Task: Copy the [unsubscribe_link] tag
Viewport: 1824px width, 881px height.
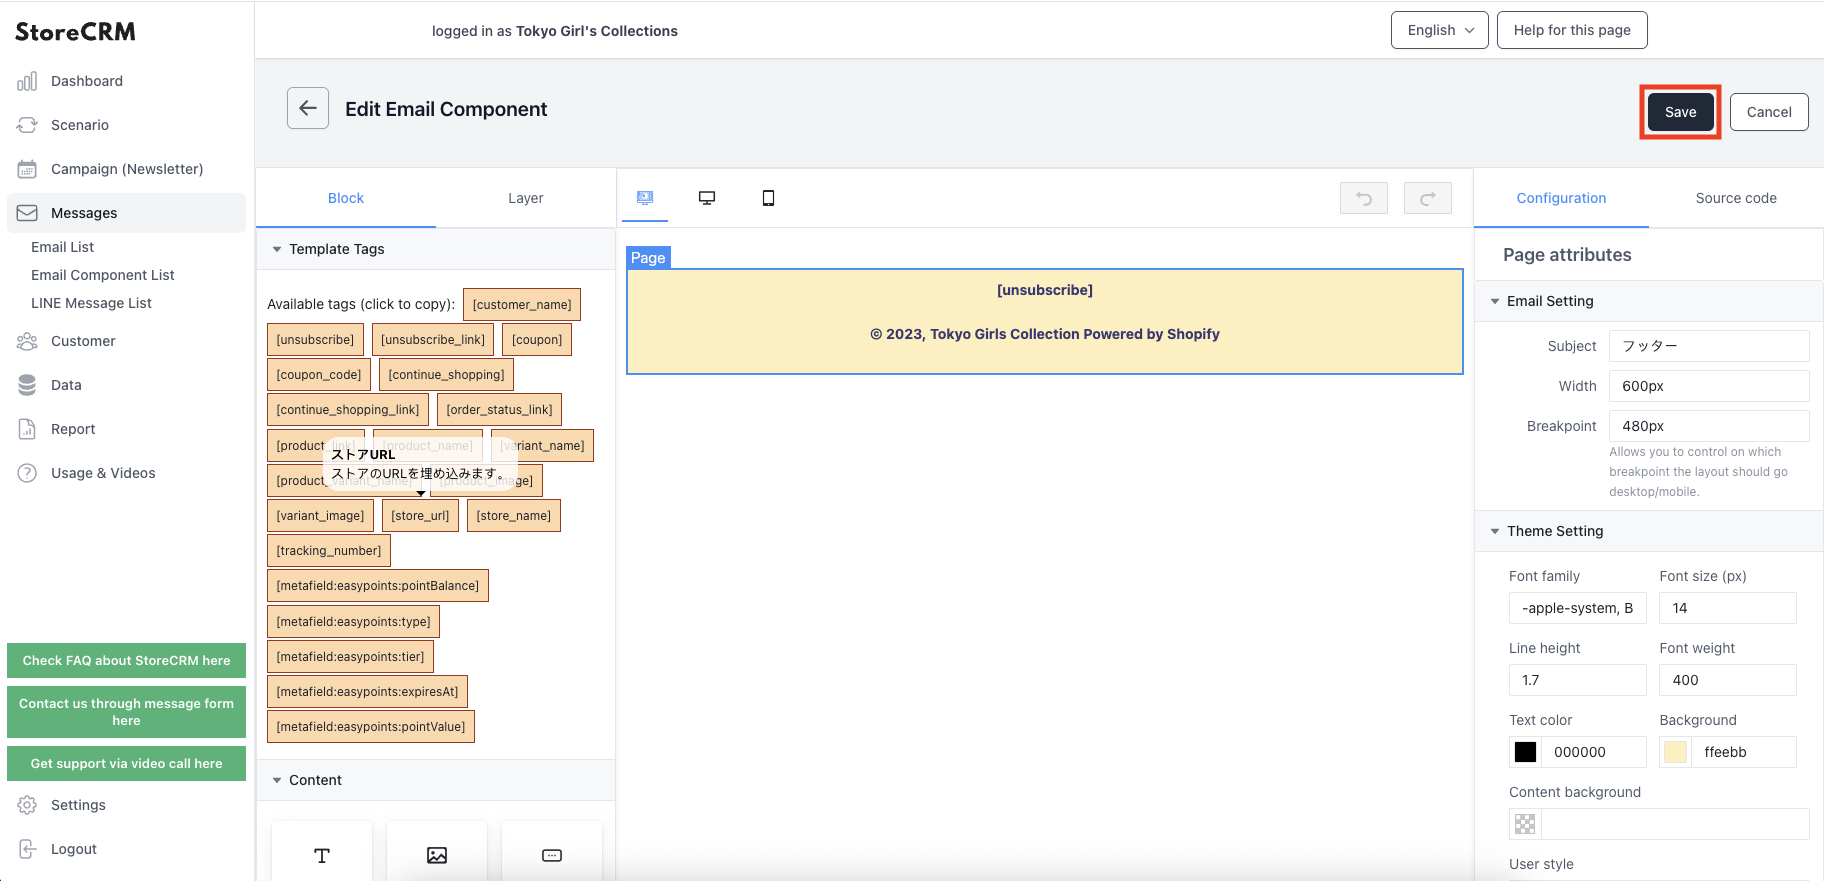Action: (433, 340)
